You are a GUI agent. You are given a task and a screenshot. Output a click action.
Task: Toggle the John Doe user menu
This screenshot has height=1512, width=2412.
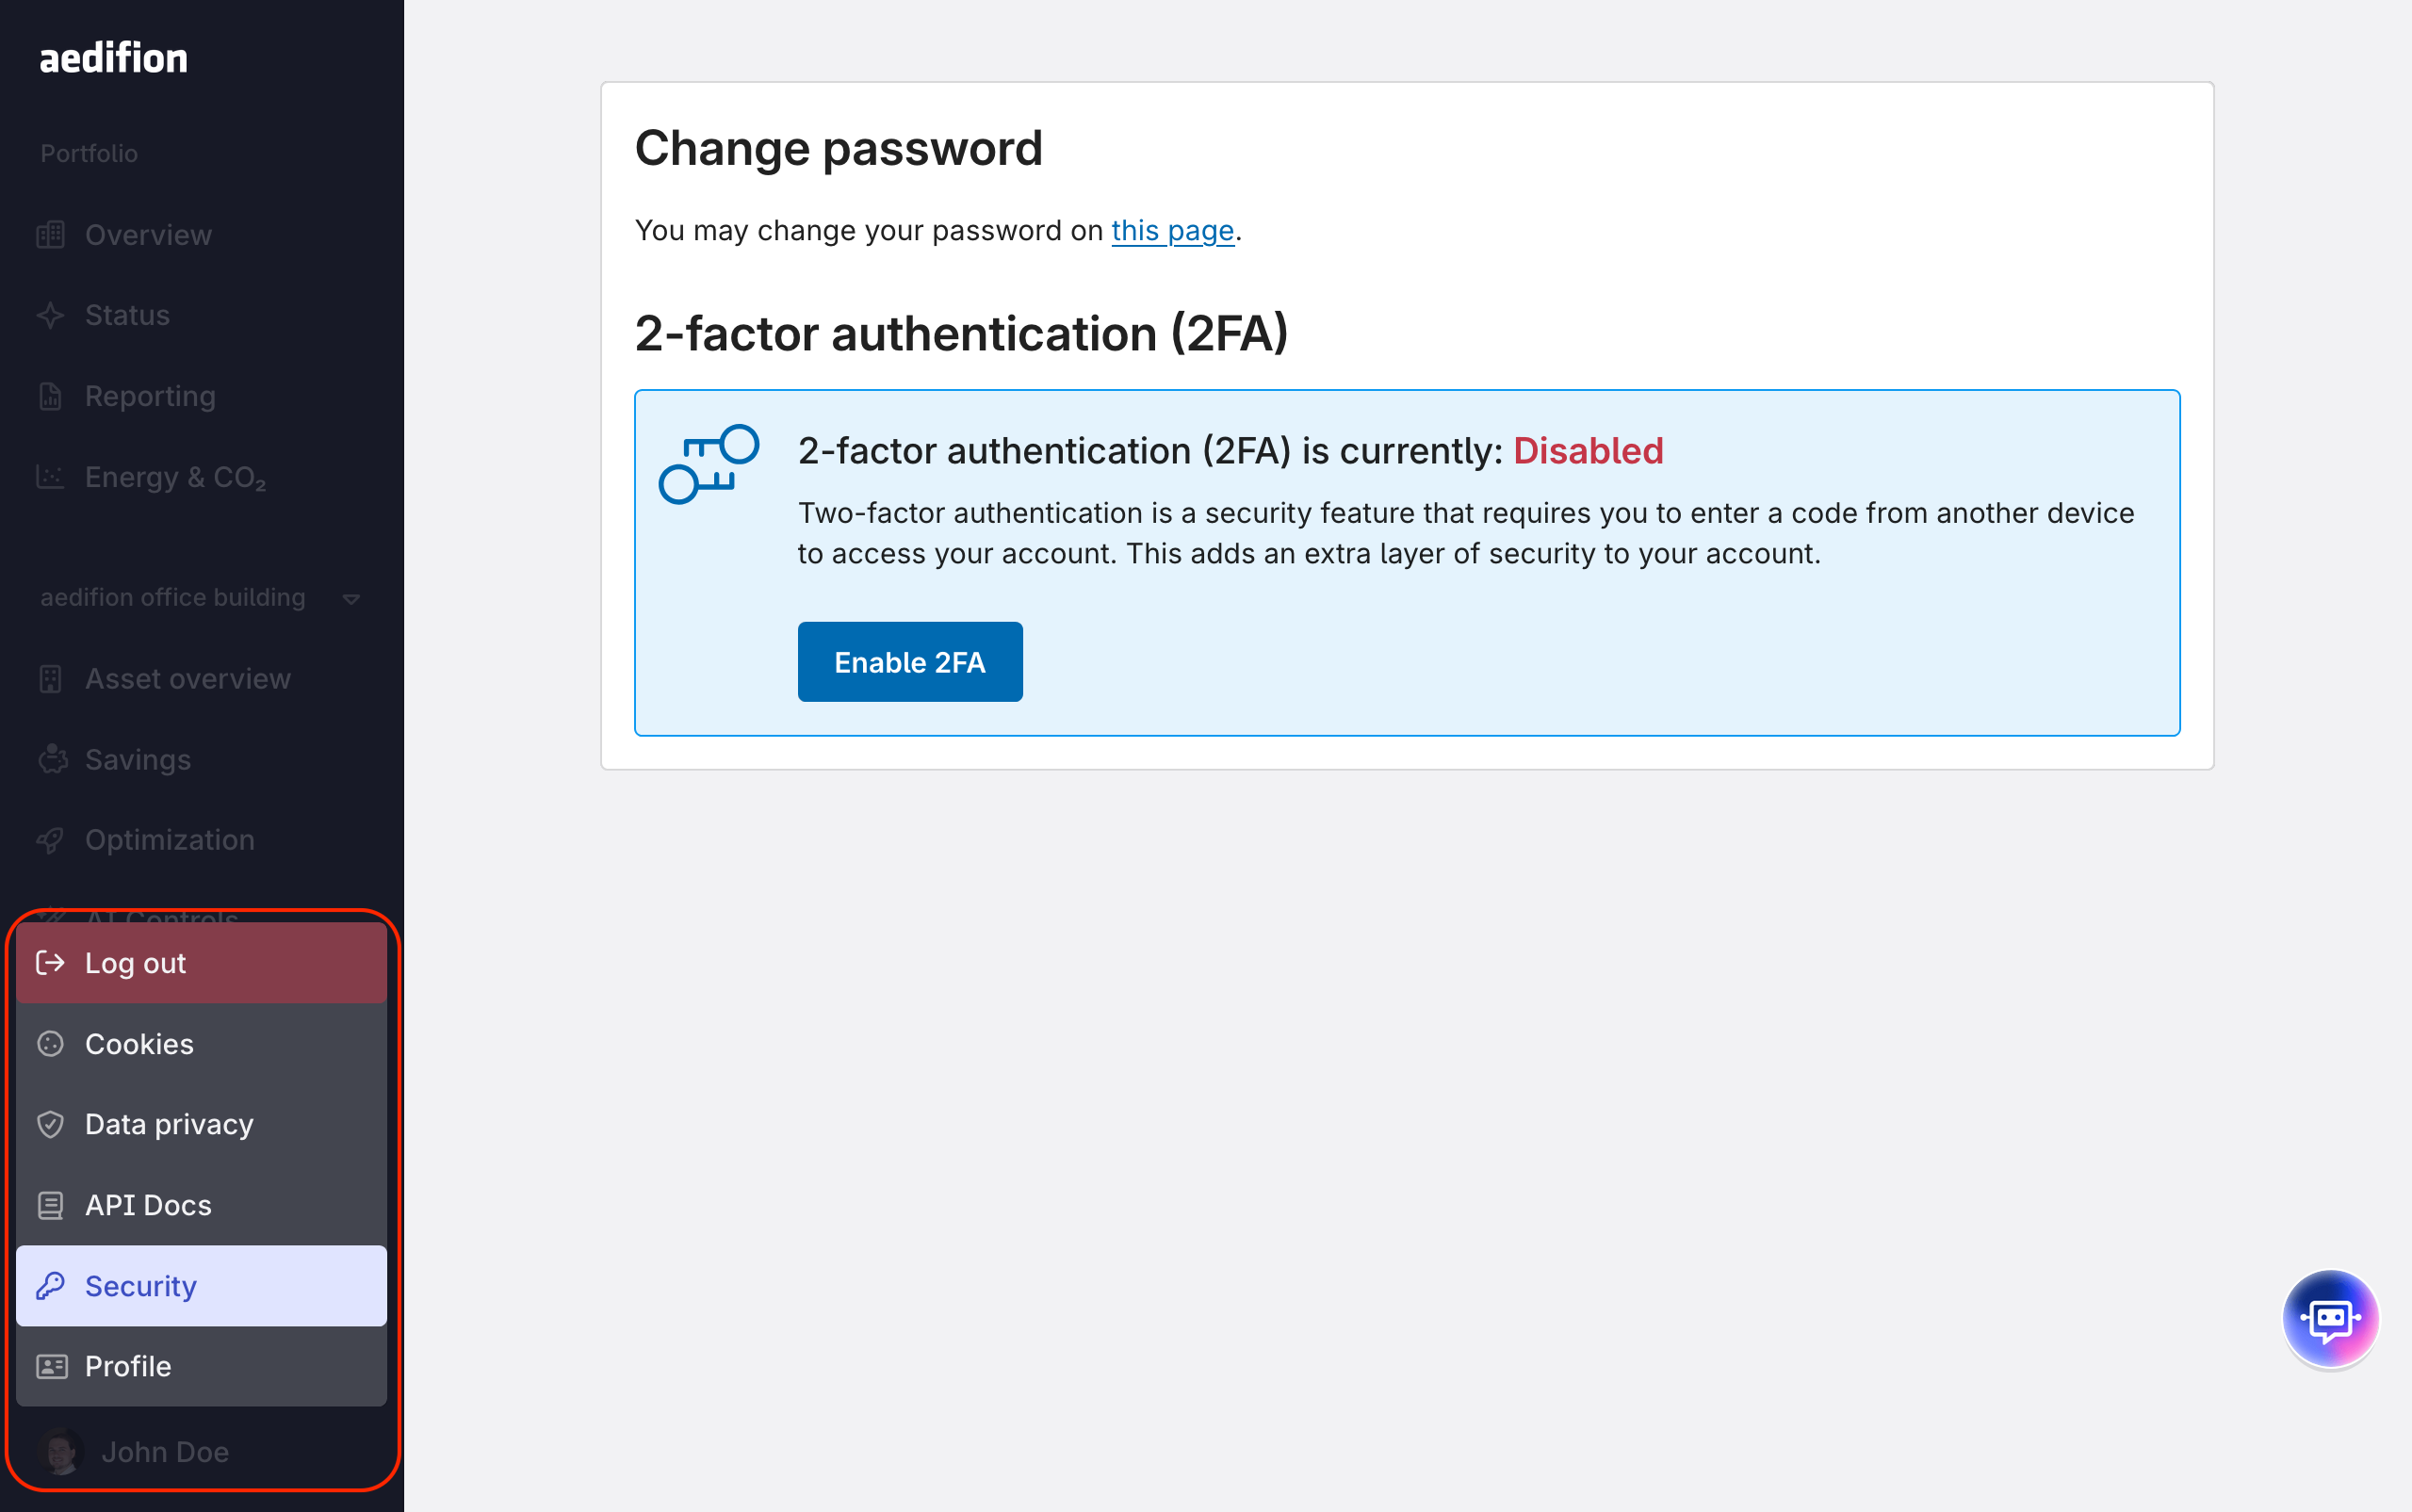coord(165,1452)
